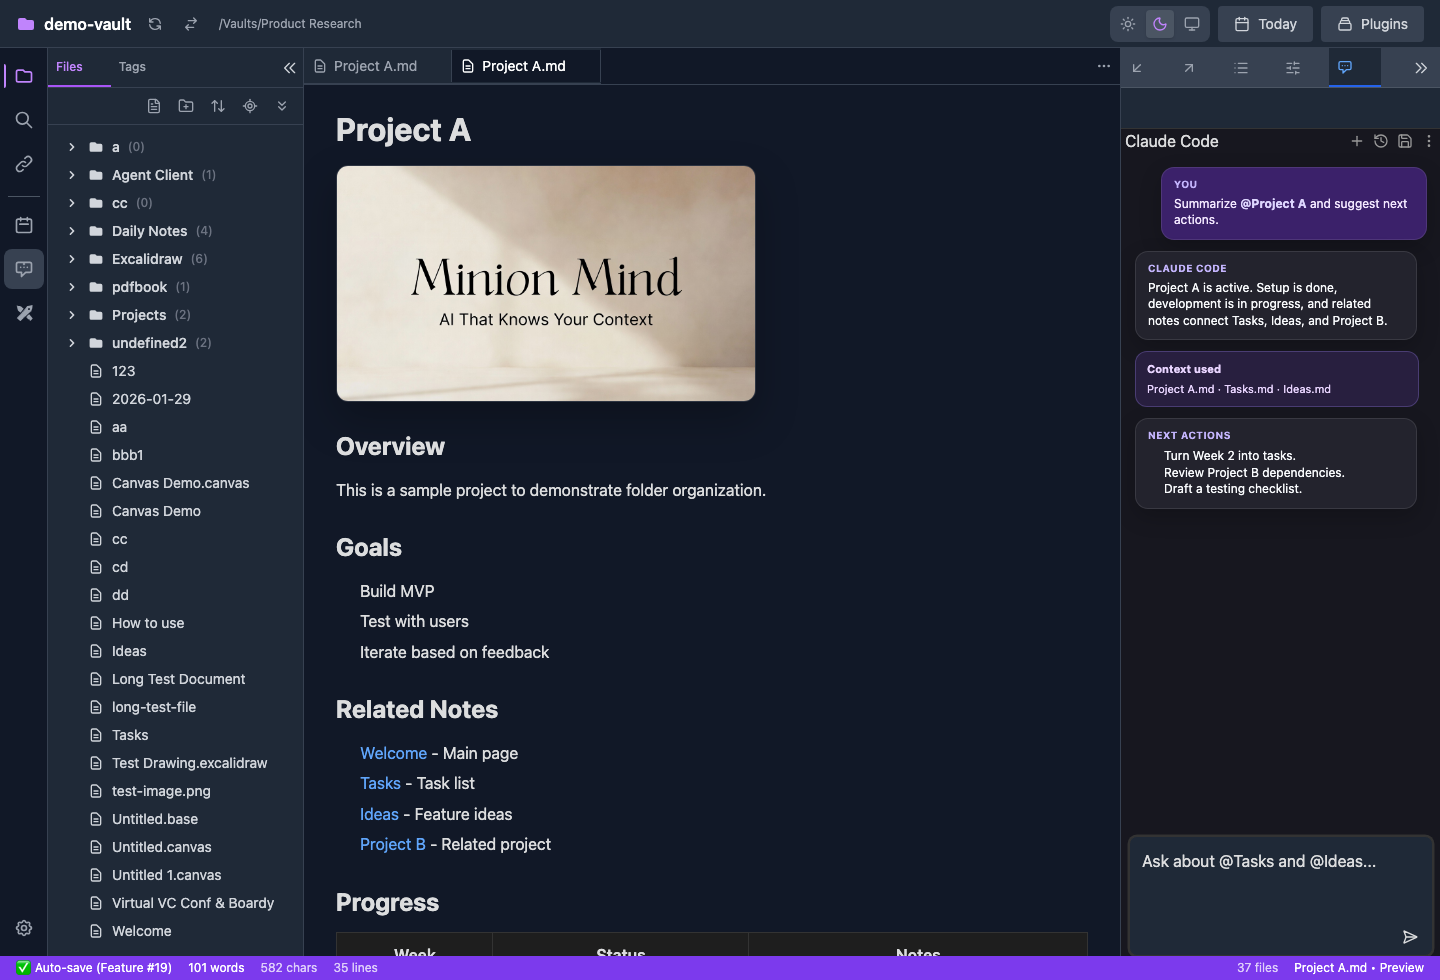This screenshot has height=980, width=1440.
Task: Click the Minion Mind banner image
Action: (x=546, y=283)
